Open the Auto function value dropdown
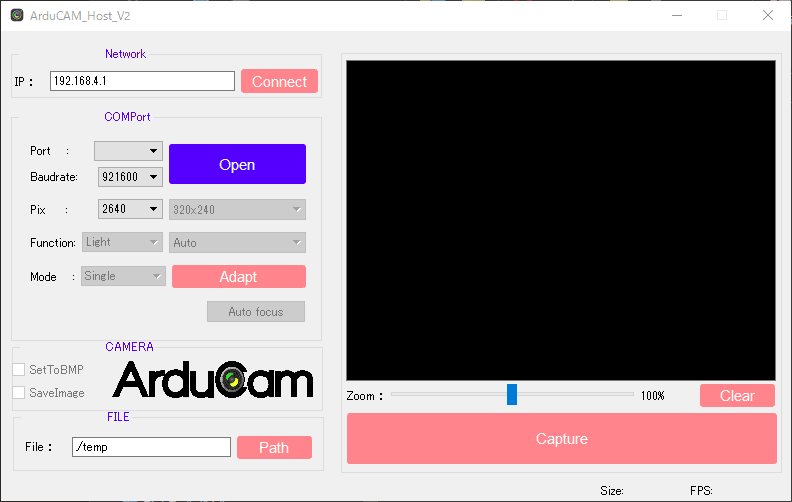792x502 pixels. click(x=237, y=242)
